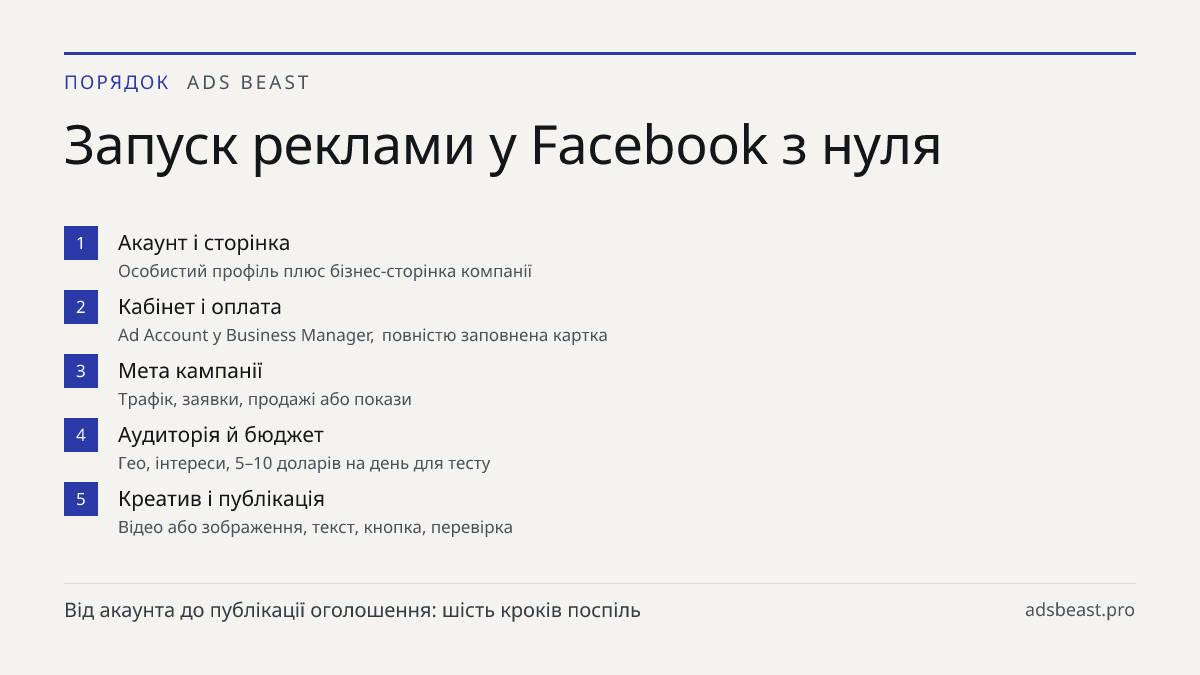The width and height of the screenshot is (1200, 675).
Task: Click the heading 'Аудиторія й бюджет'
Action: pyautogui.click(x=221, y=435)
